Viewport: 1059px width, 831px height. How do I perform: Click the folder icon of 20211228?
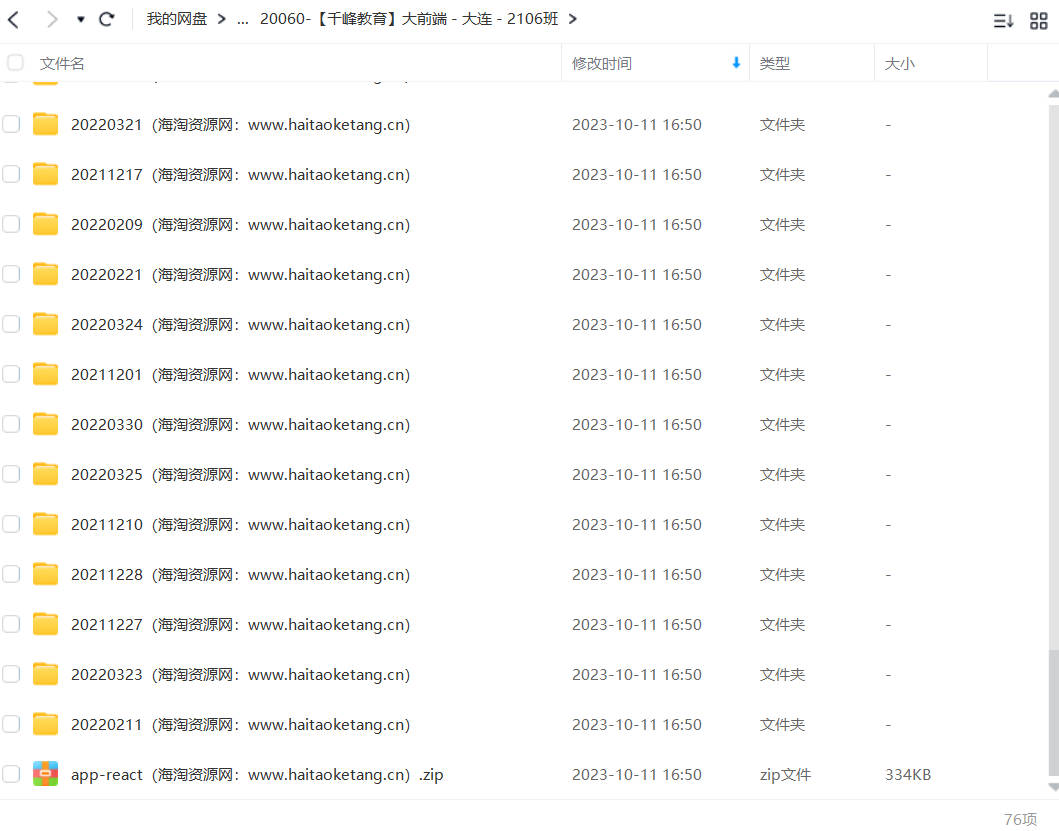pyautogui.click(x=45, y=574)
